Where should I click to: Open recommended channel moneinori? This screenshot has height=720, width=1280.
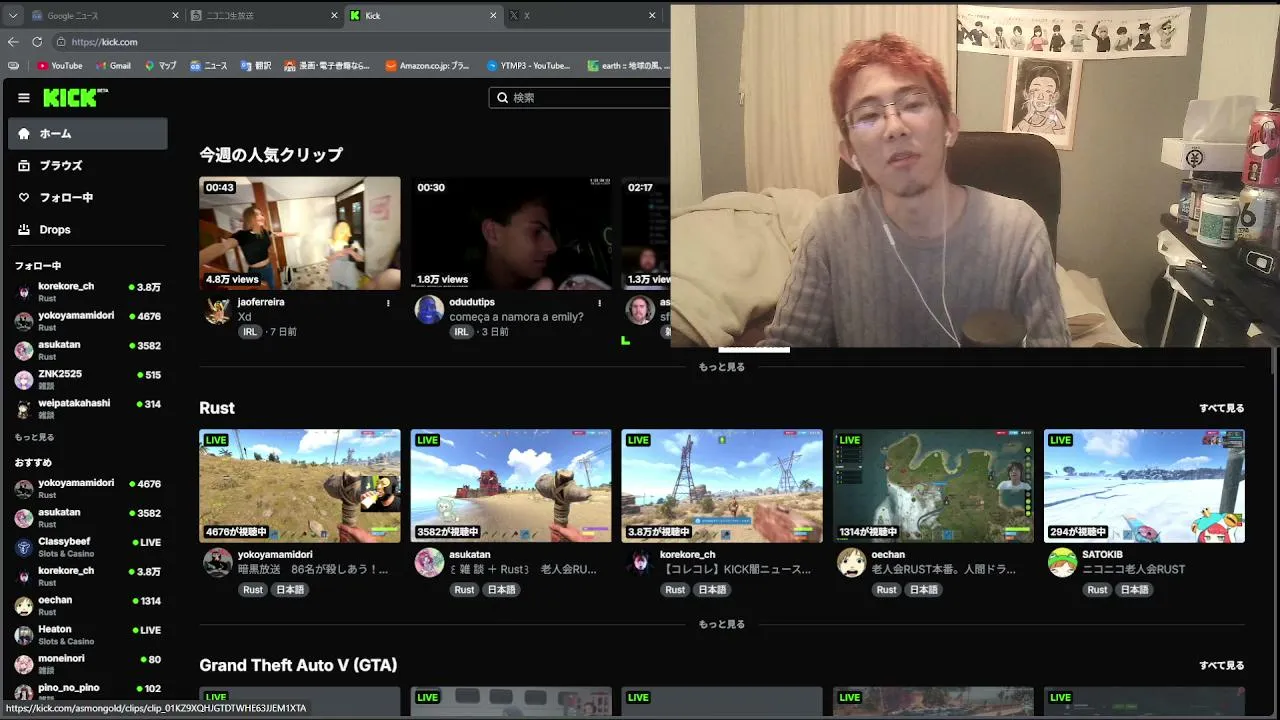click(88, 664)
